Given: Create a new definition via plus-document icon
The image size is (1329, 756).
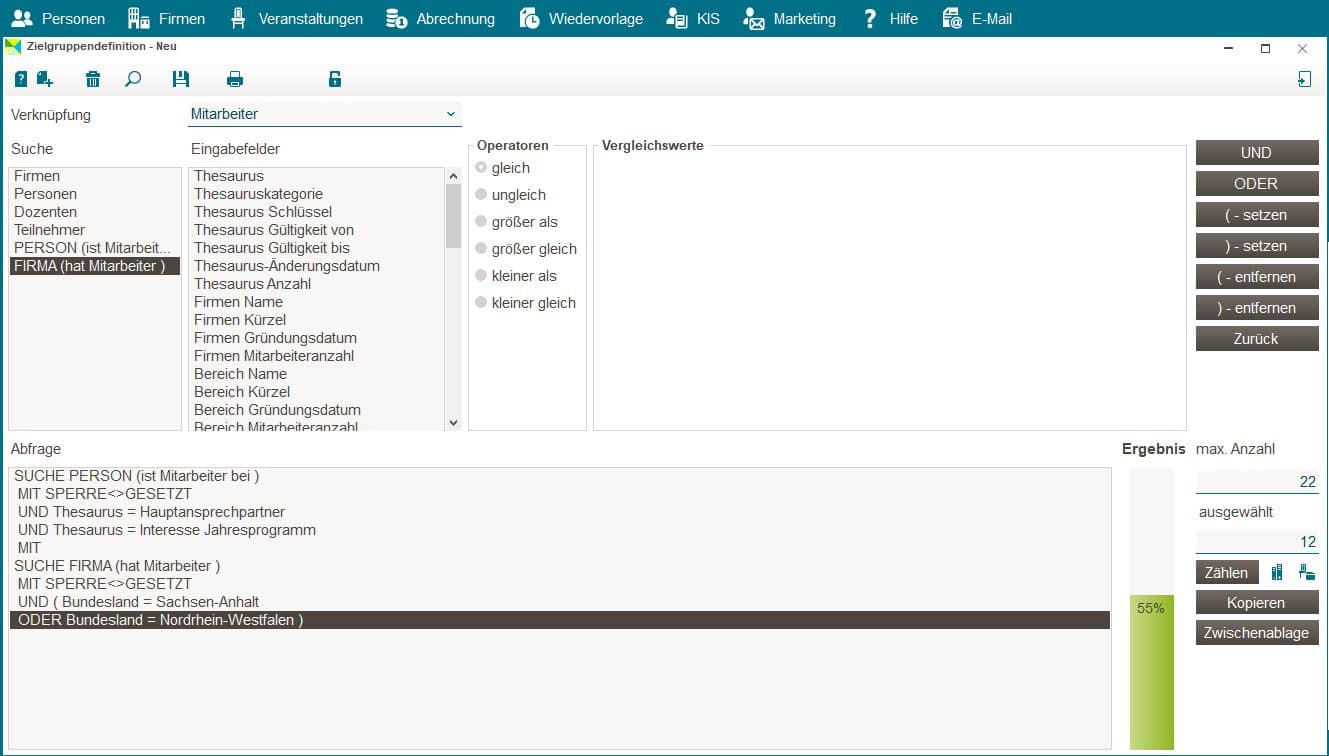Looking at the screenshot, I should (44, 79).
